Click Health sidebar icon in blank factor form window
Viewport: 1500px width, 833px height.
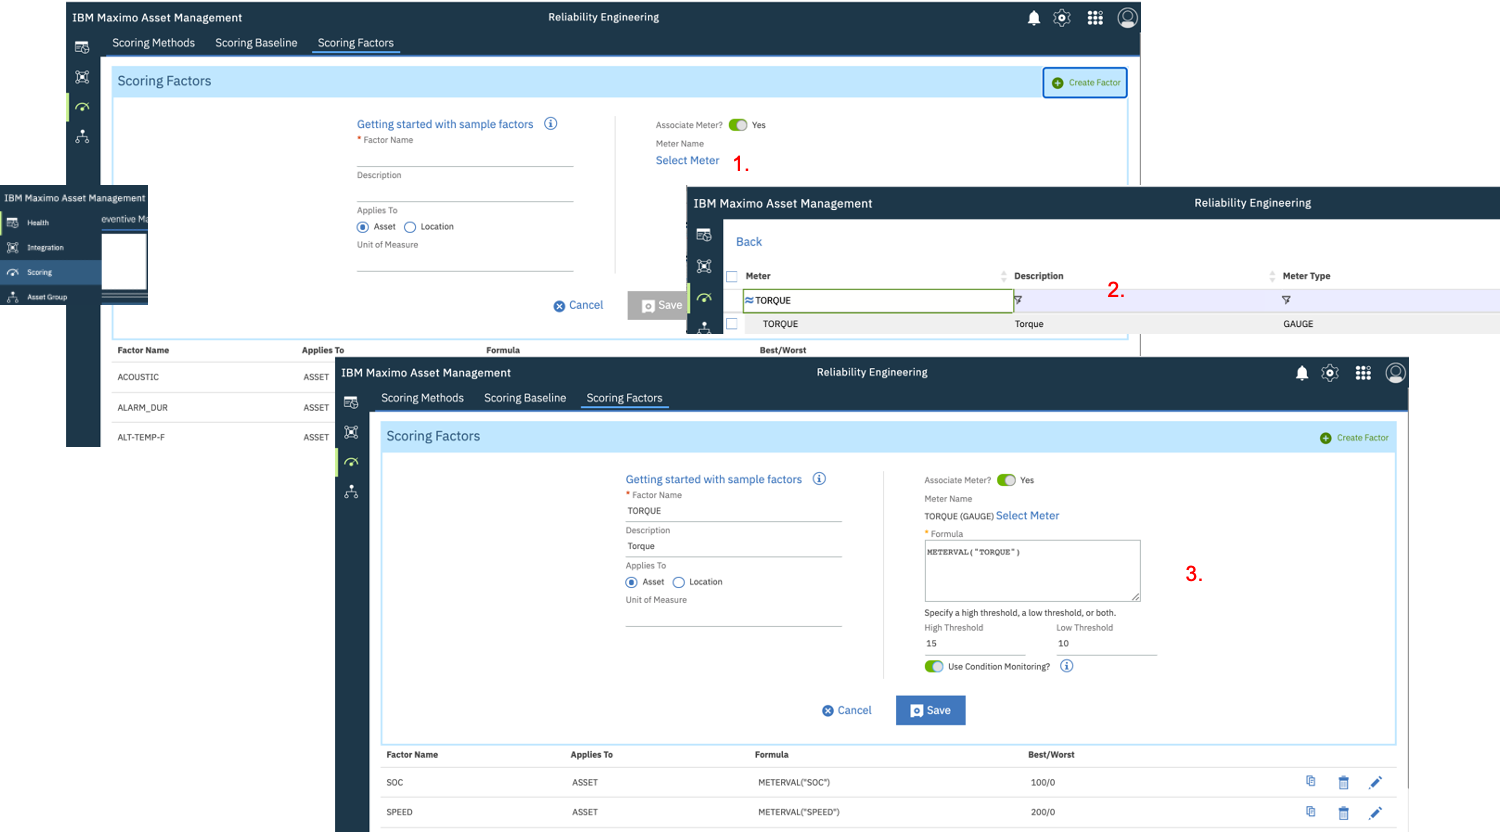coord(82,47)
